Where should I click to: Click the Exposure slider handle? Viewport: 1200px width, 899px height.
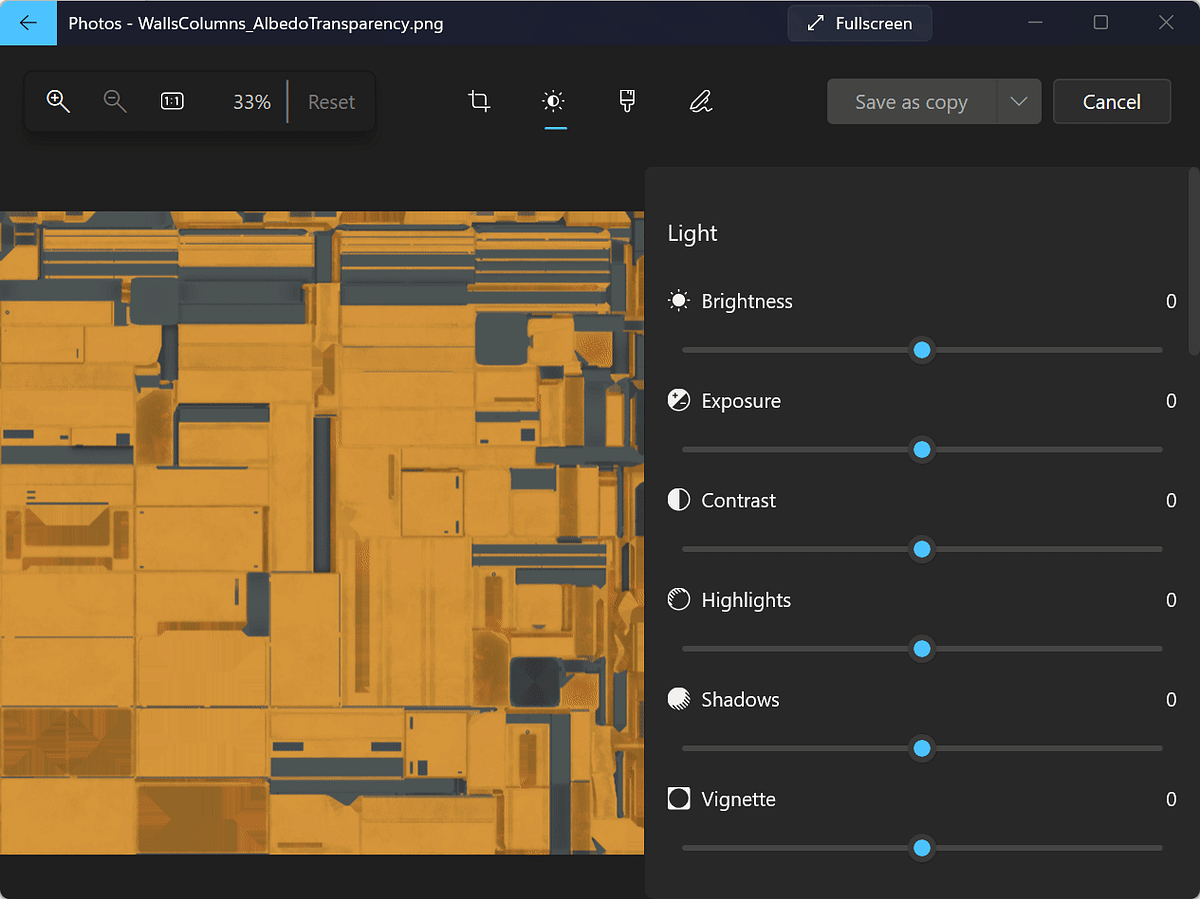pos(921,449)
